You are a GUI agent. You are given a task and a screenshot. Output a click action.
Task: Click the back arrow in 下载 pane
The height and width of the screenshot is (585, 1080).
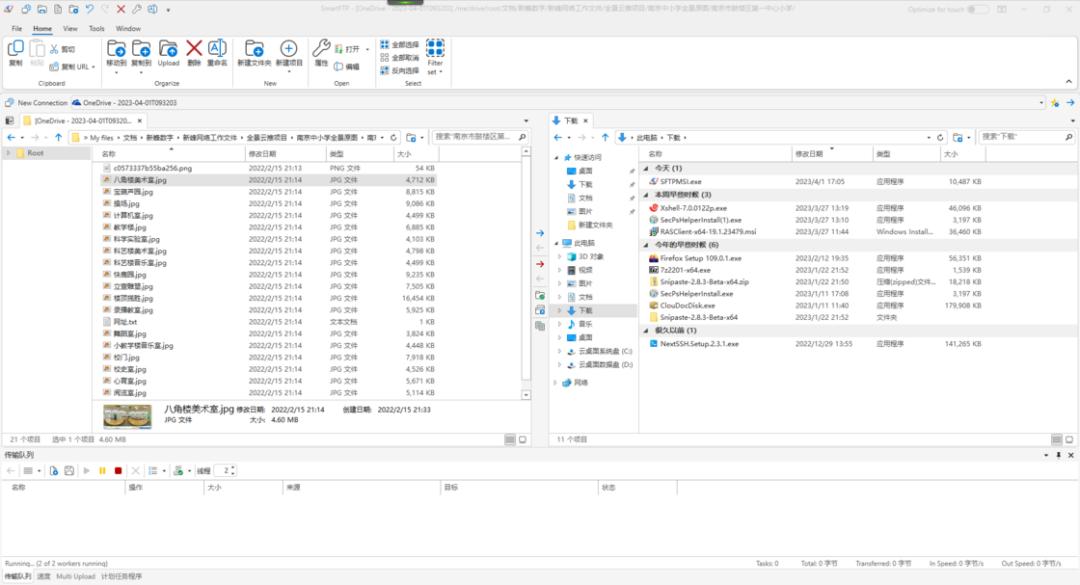point(558,138)
